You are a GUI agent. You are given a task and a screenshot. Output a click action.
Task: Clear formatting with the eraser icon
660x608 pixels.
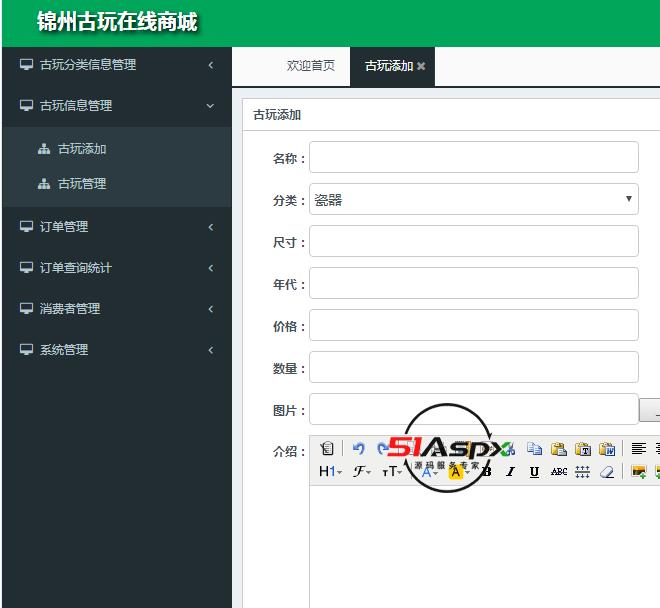tap(607, 472)
